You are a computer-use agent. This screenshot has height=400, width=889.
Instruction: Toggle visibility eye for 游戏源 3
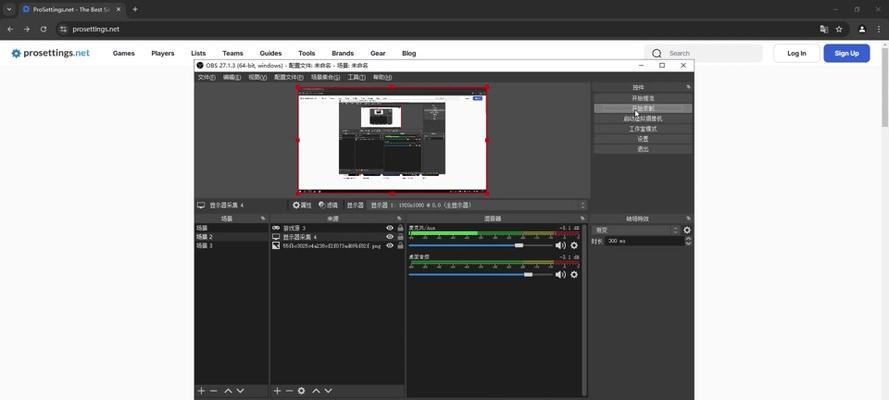coord(390,228)
